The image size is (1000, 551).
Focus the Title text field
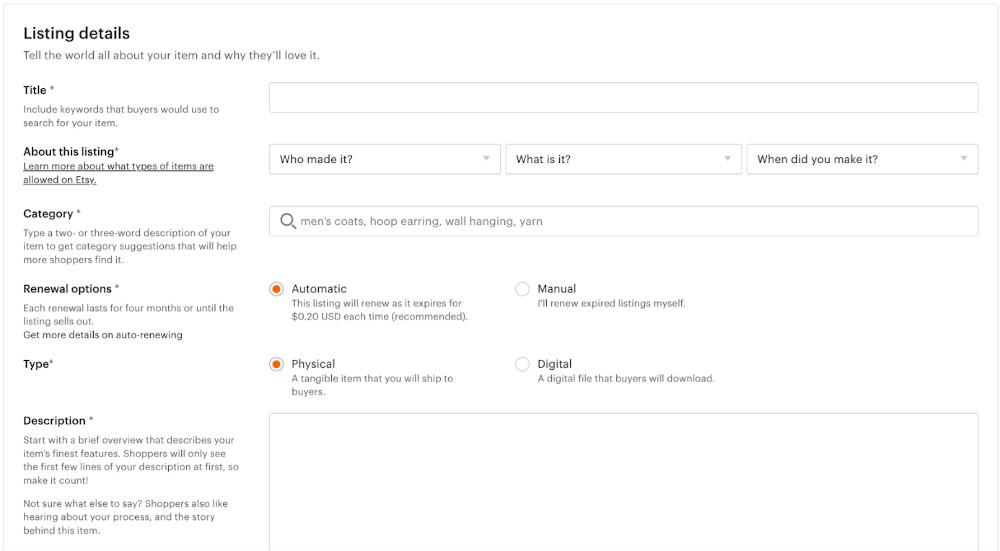(623, 98)
